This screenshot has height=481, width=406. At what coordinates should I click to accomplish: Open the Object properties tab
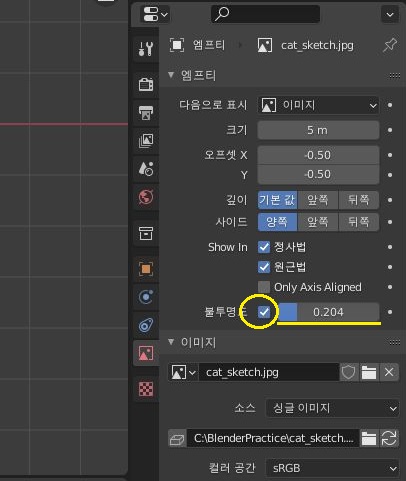click(146, 269)
